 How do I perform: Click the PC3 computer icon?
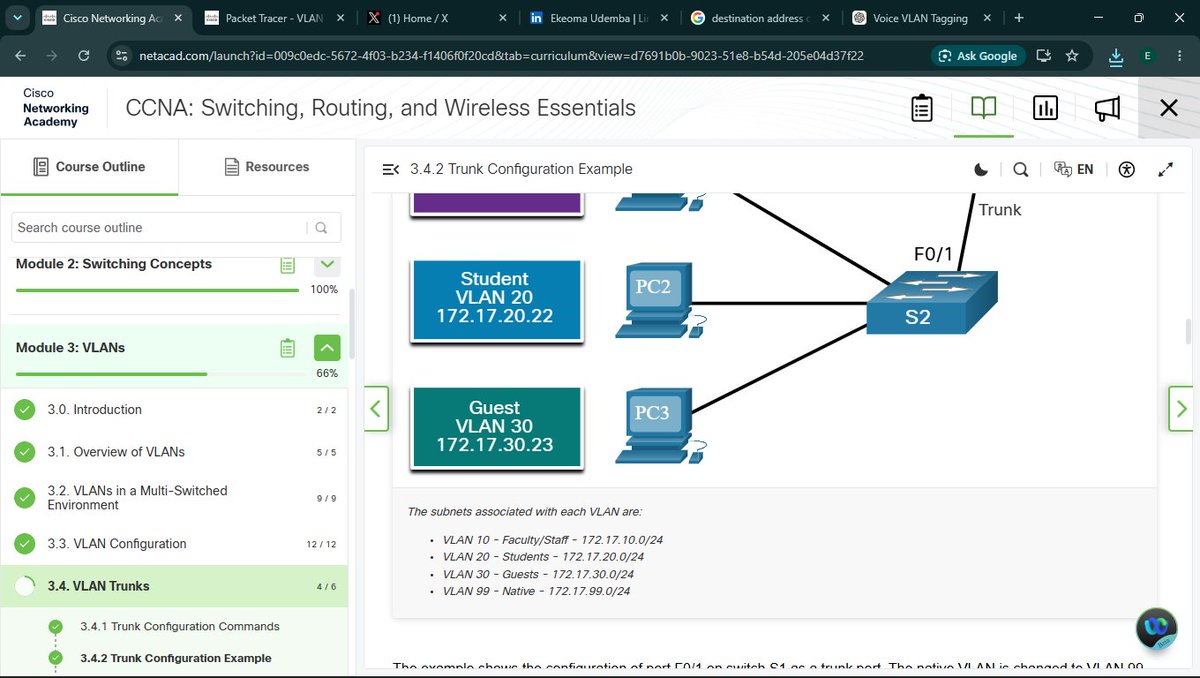click(x=662, y=428)
